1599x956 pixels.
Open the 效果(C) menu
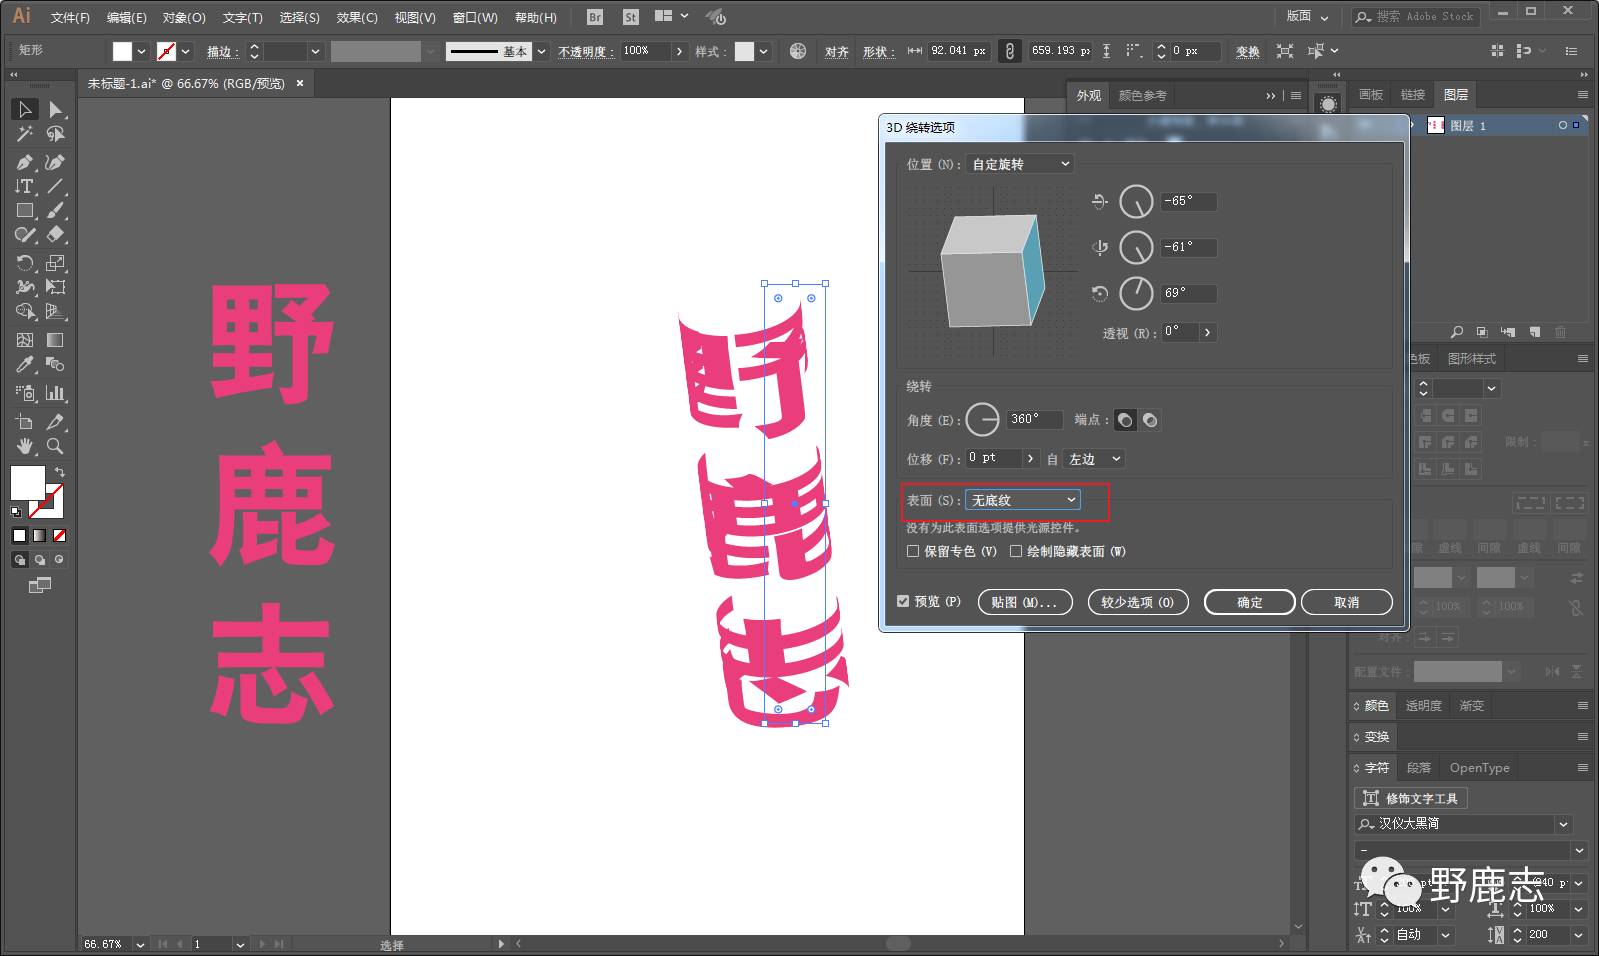tap(356, 17)
